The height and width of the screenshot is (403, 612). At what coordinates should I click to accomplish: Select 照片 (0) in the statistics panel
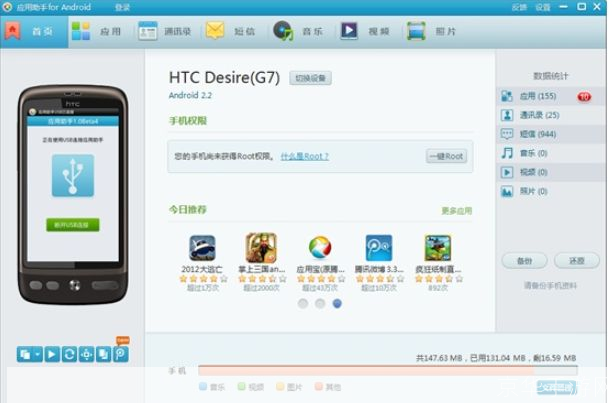(551, 191)
